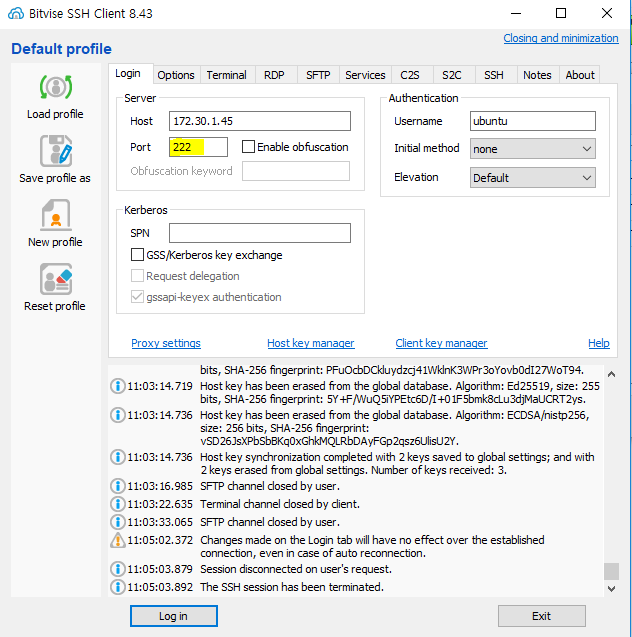Click info icon of 11:03:33.065 log entry
The width and height of the screenshot is (632, 637).
pyautogui.click(x=118, y=522)
